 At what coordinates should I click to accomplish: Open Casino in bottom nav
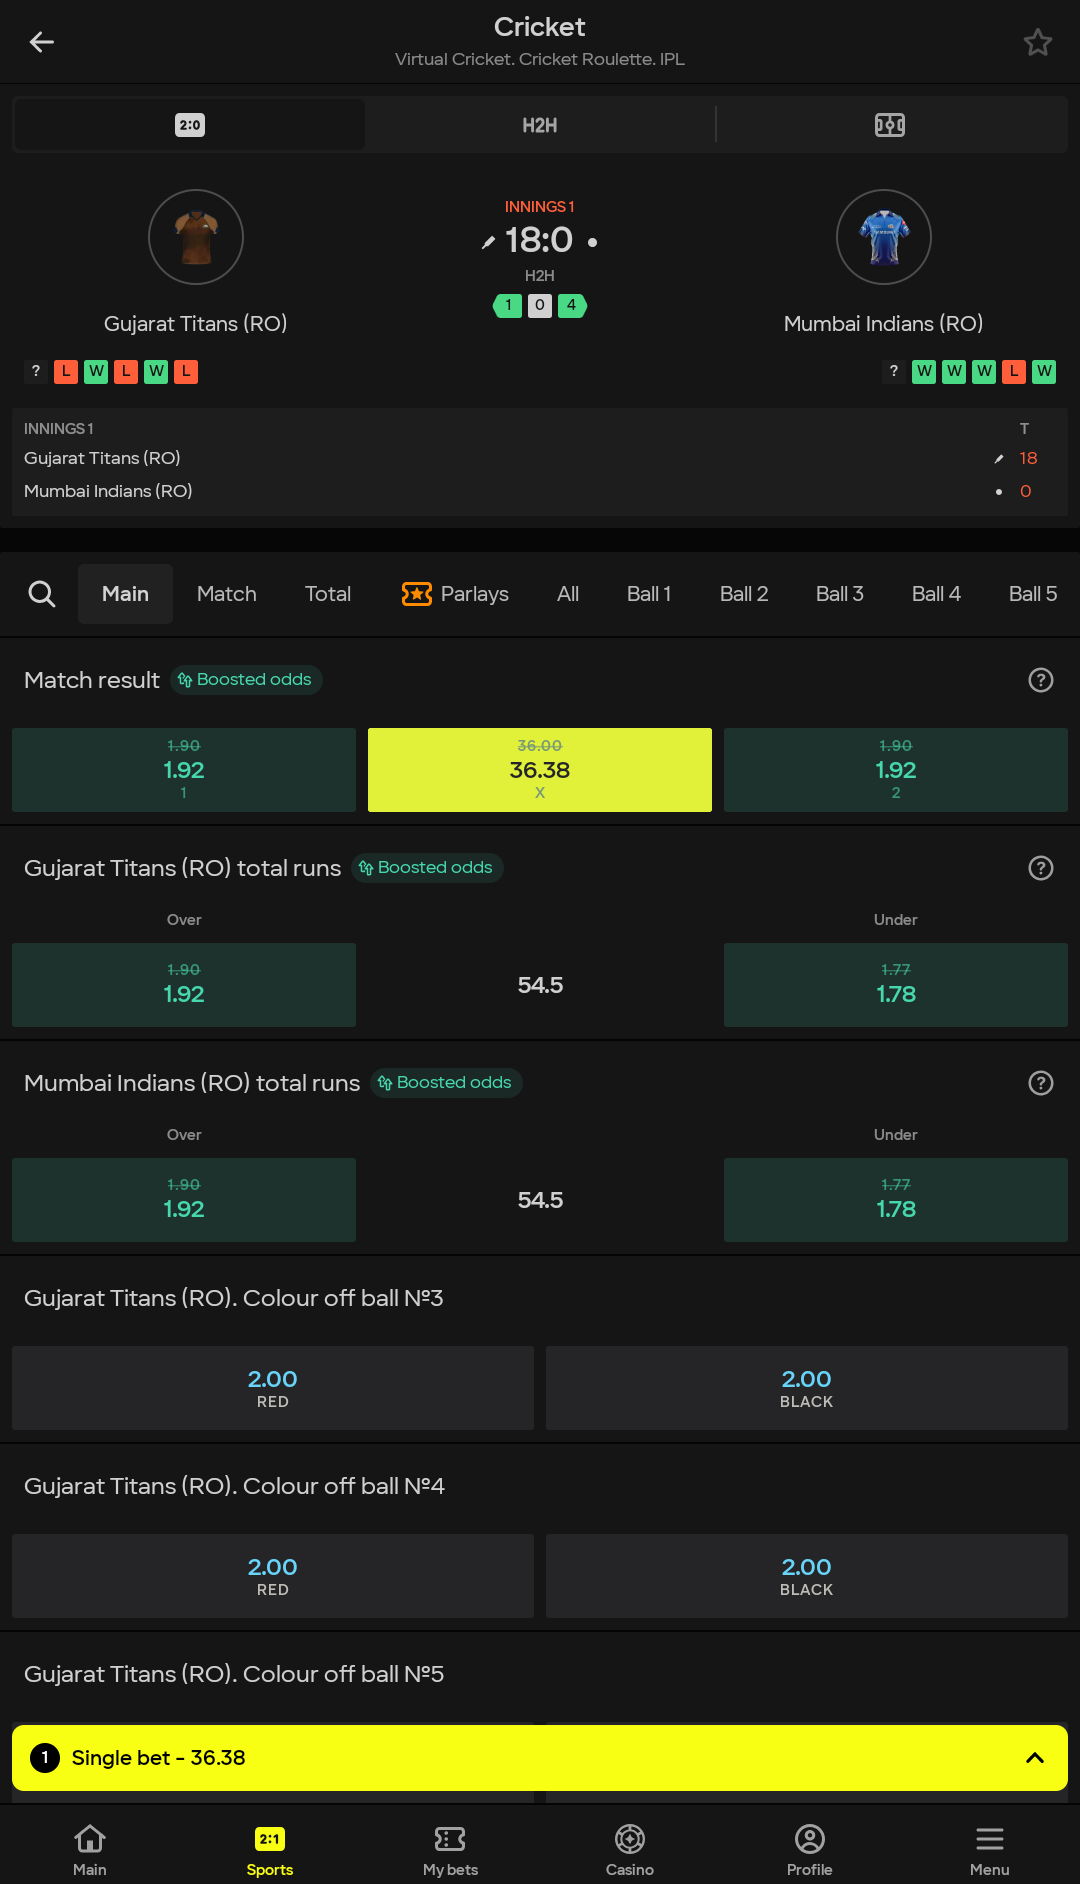tap(630, 1850)
